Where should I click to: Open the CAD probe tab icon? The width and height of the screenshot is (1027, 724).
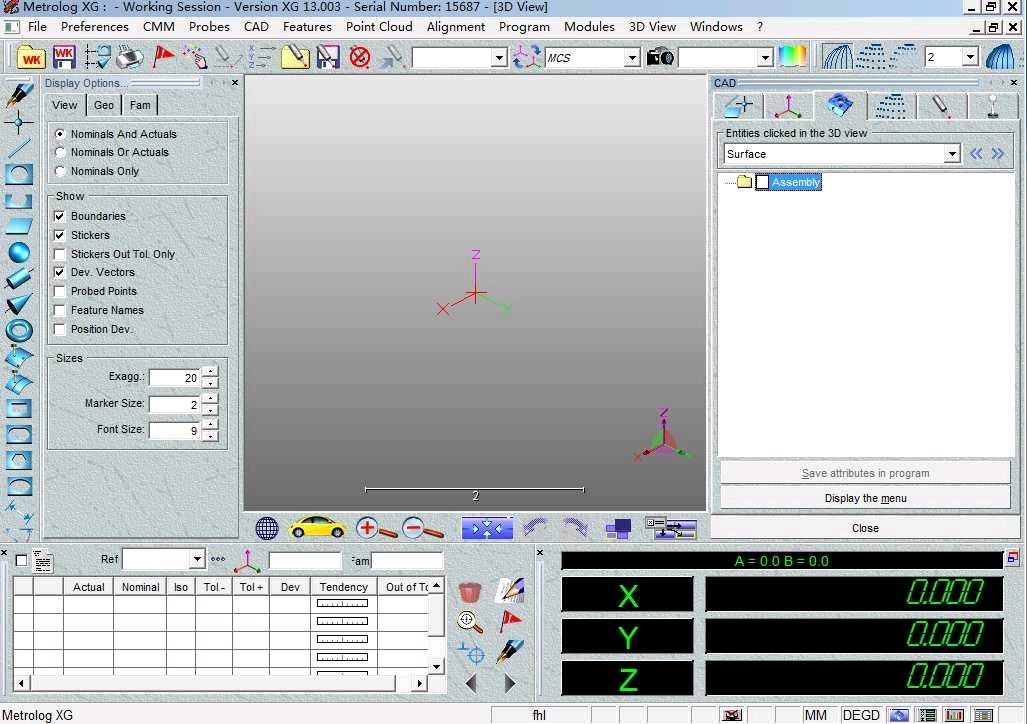pyautogui.click(x=941, y=105)
